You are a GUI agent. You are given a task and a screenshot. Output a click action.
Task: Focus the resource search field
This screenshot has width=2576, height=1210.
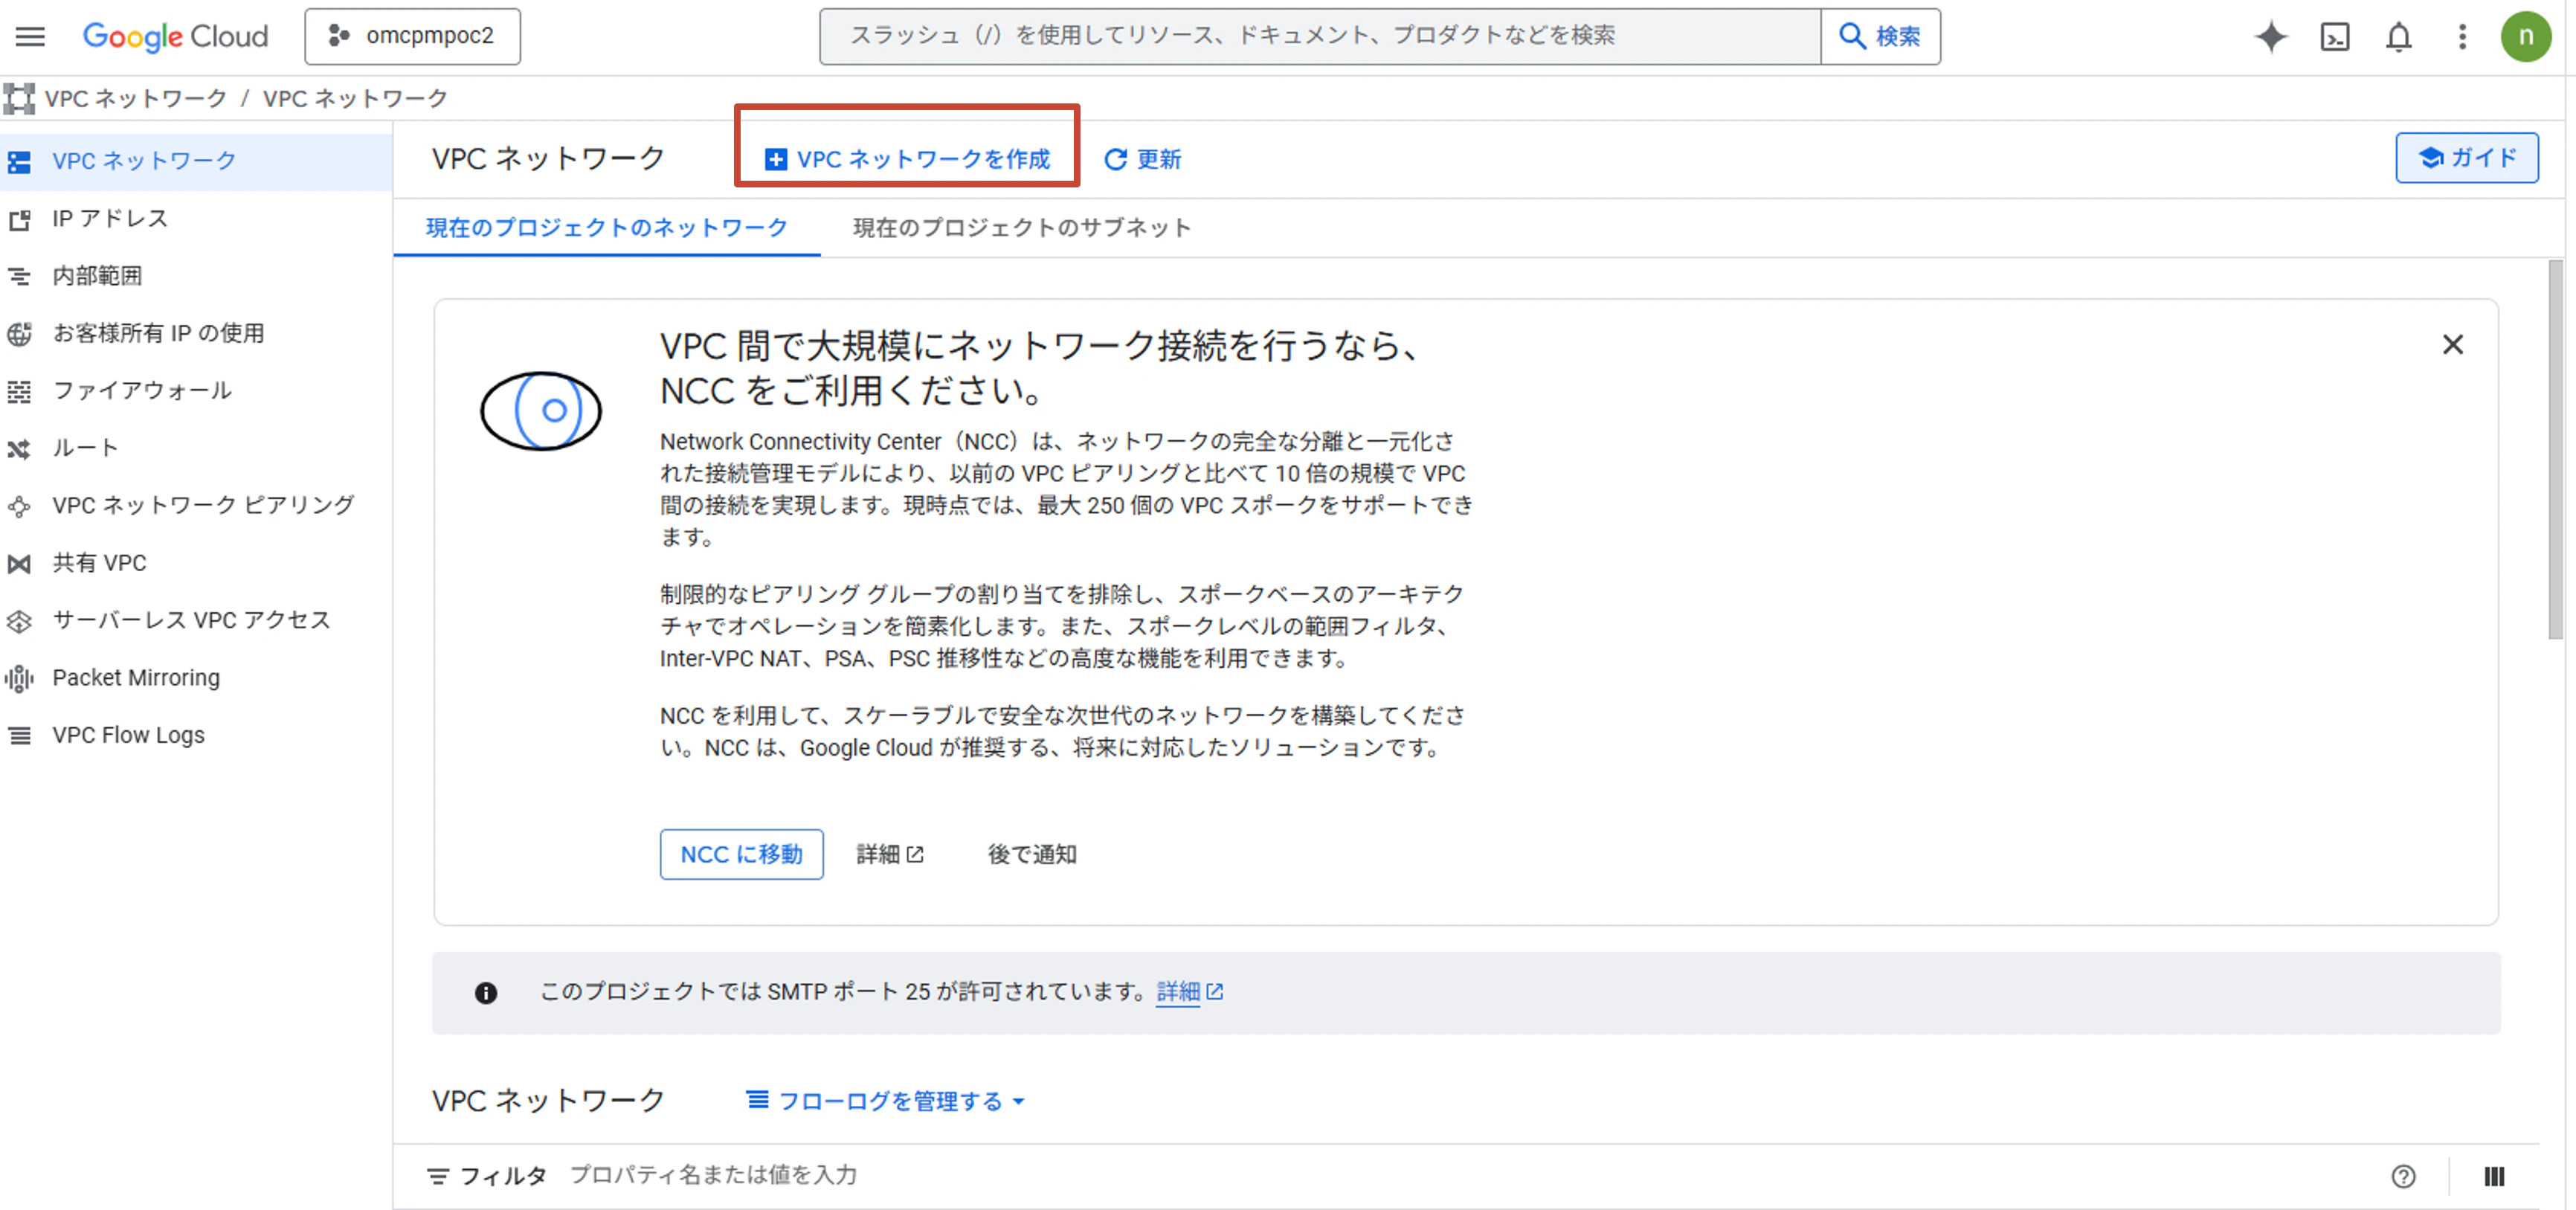coord(1319,37)
